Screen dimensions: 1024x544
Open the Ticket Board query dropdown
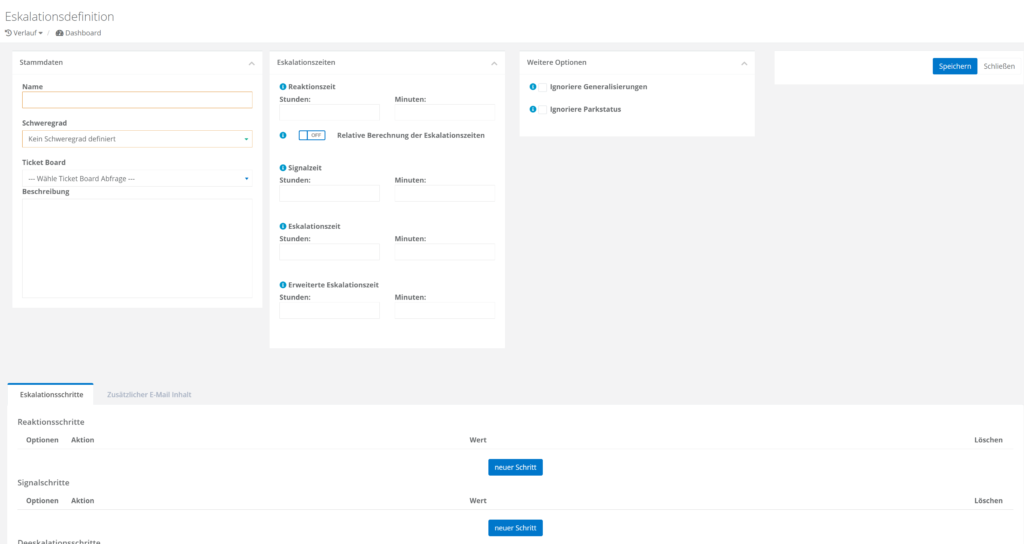[137, 179]
